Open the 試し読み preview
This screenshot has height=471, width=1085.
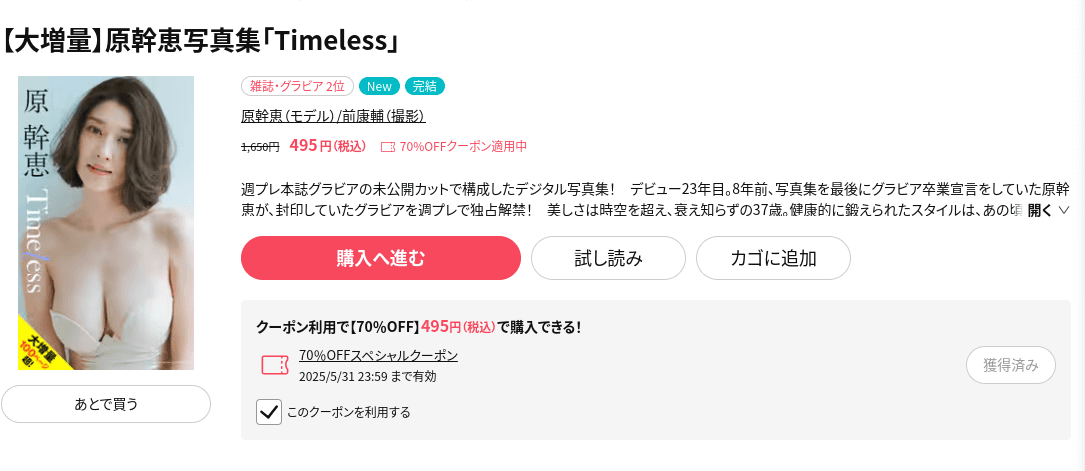(x=608, y=258)
